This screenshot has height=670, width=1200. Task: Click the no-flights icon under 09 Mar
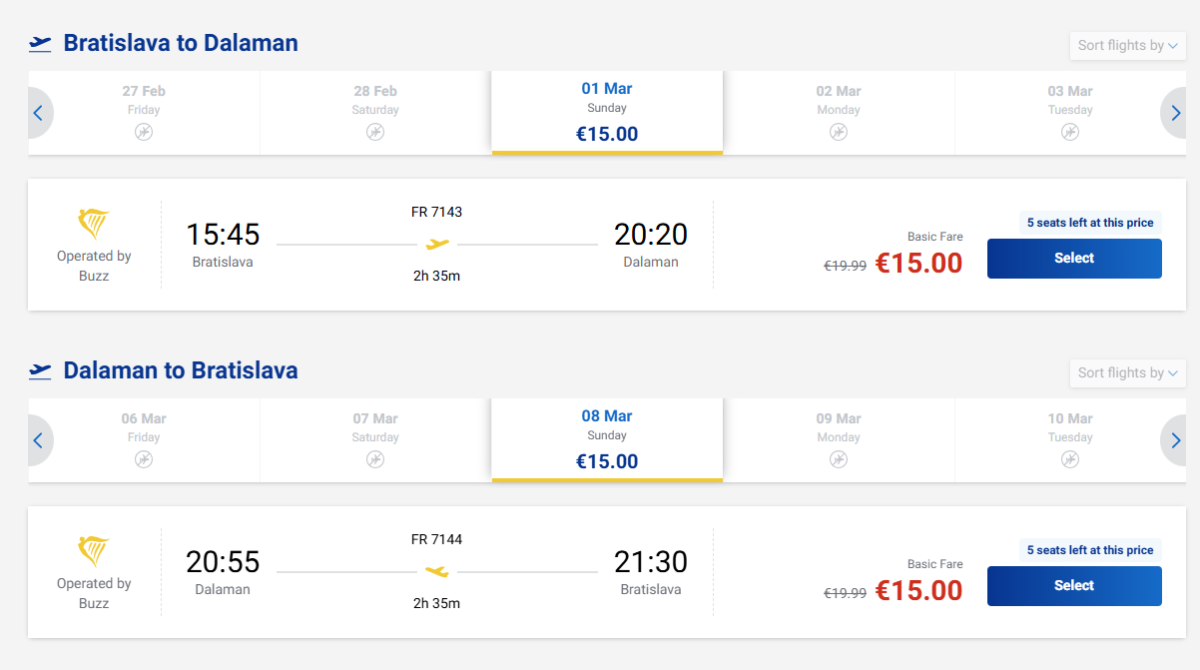coord(838,459)
